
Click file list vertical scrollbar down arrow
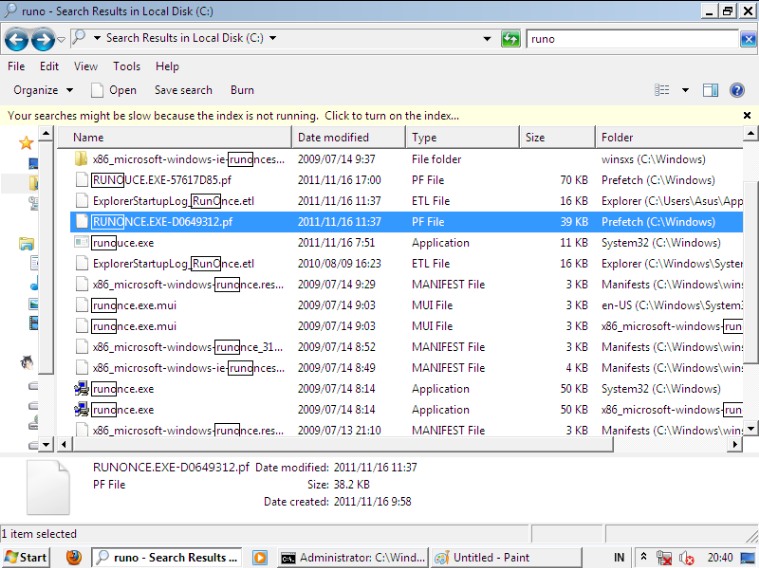750,428
